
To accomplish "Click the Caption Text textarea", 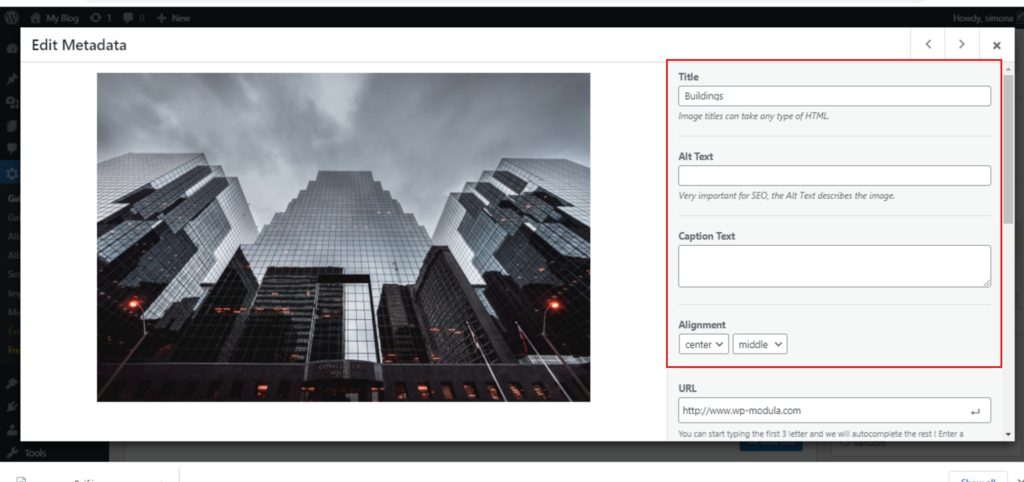I will 834,266.
